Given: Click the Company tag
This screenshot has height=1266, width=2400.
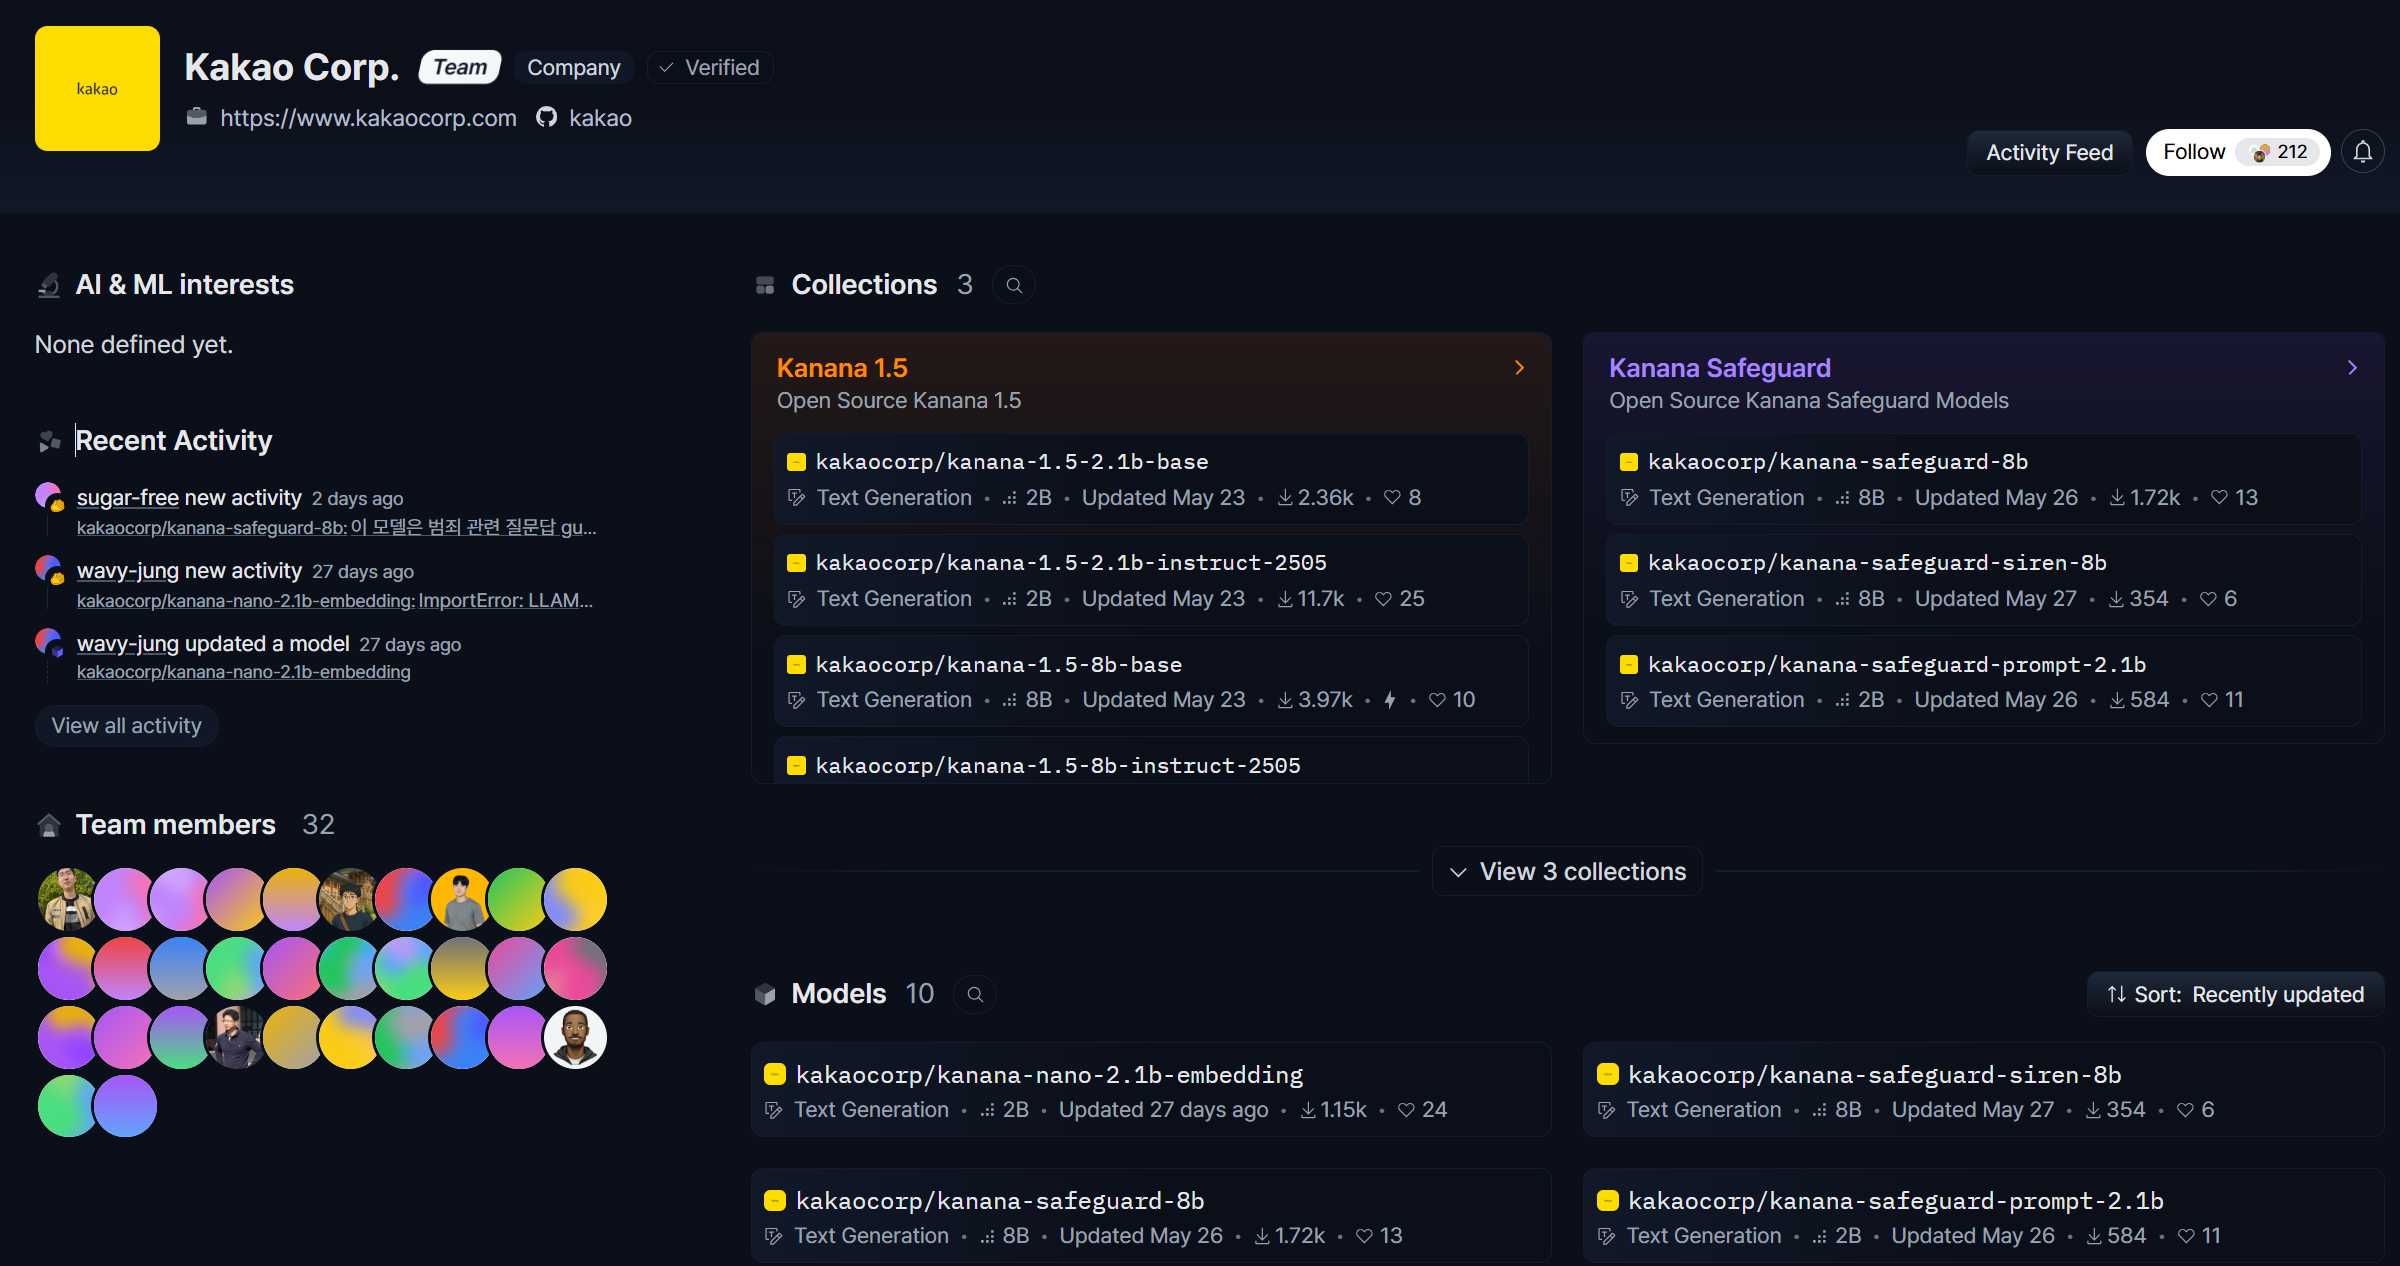Looking at the screenshot, I should click(573, 68).
